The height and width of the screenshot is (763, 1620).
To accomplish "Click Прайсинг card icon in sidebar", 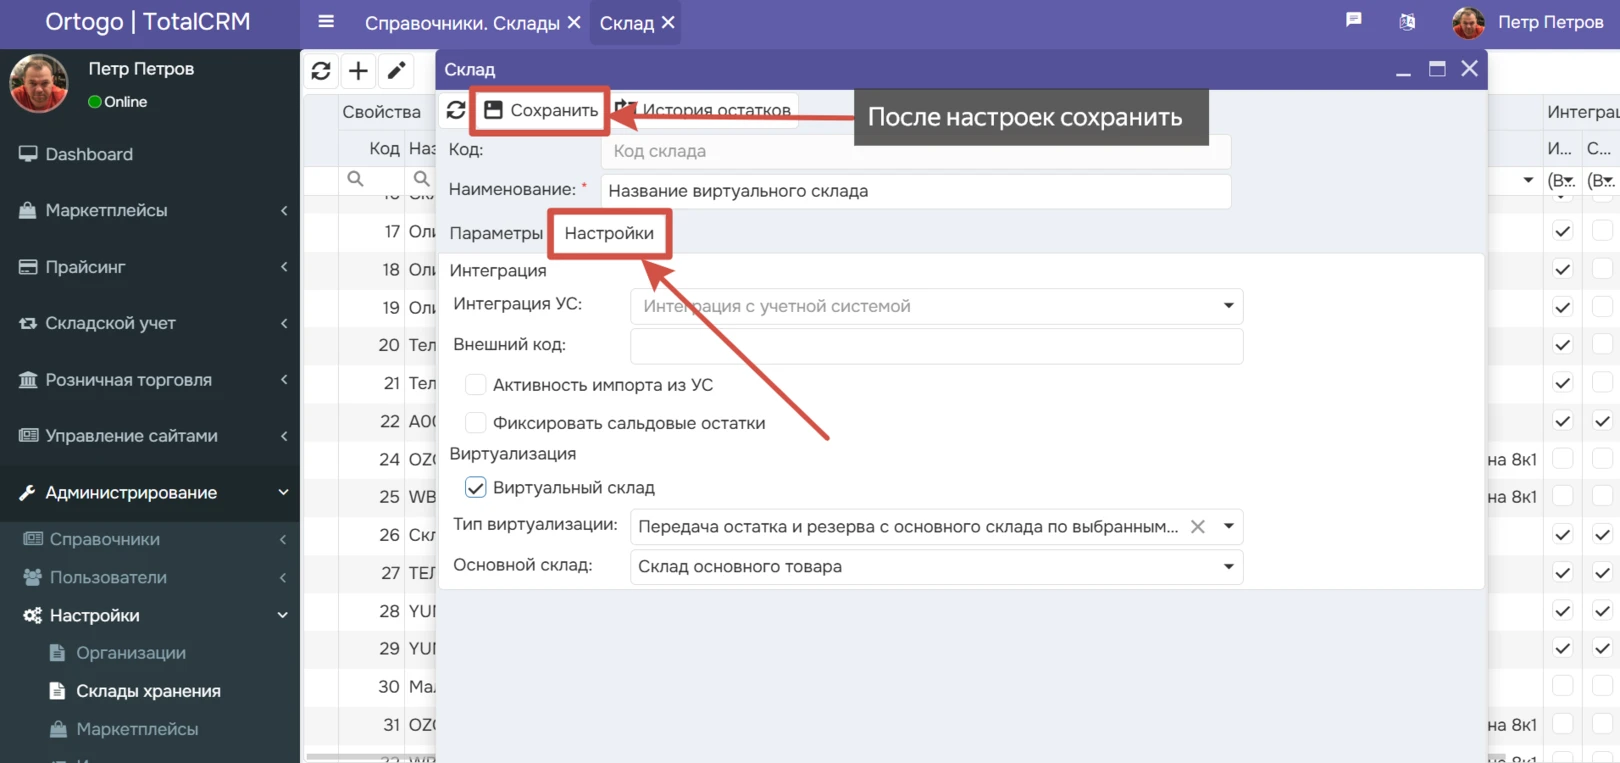I will pyautogui.click(x=28, y=267).
